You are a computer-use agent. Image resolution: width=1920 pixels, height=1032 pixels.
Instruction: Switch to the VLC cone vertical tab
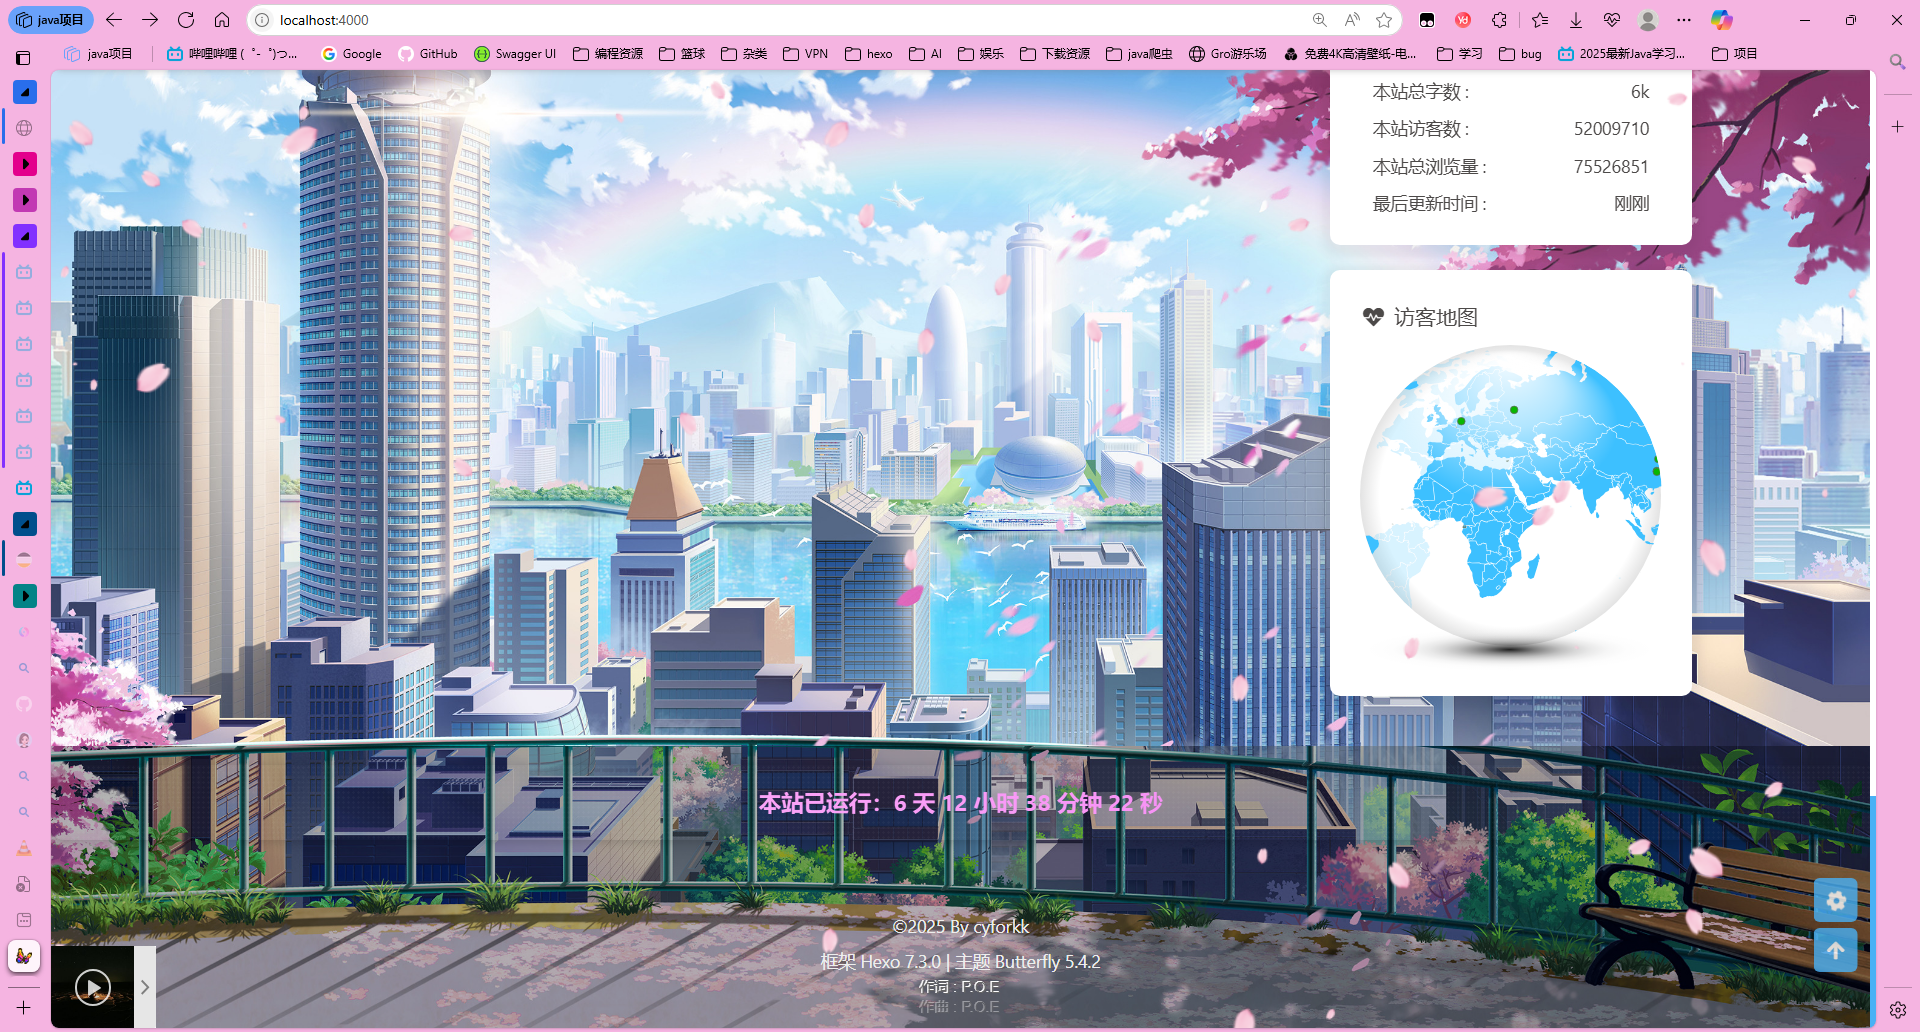point(24,848)
